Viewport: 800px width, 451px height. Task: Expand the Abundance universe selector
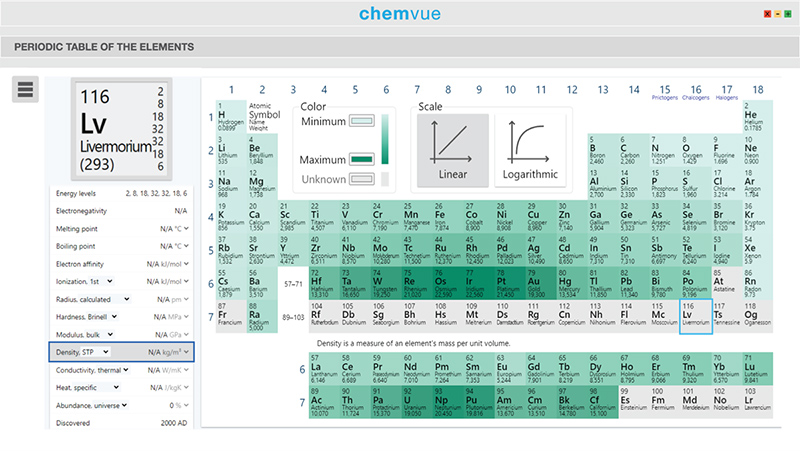click(x=124, y=405)
